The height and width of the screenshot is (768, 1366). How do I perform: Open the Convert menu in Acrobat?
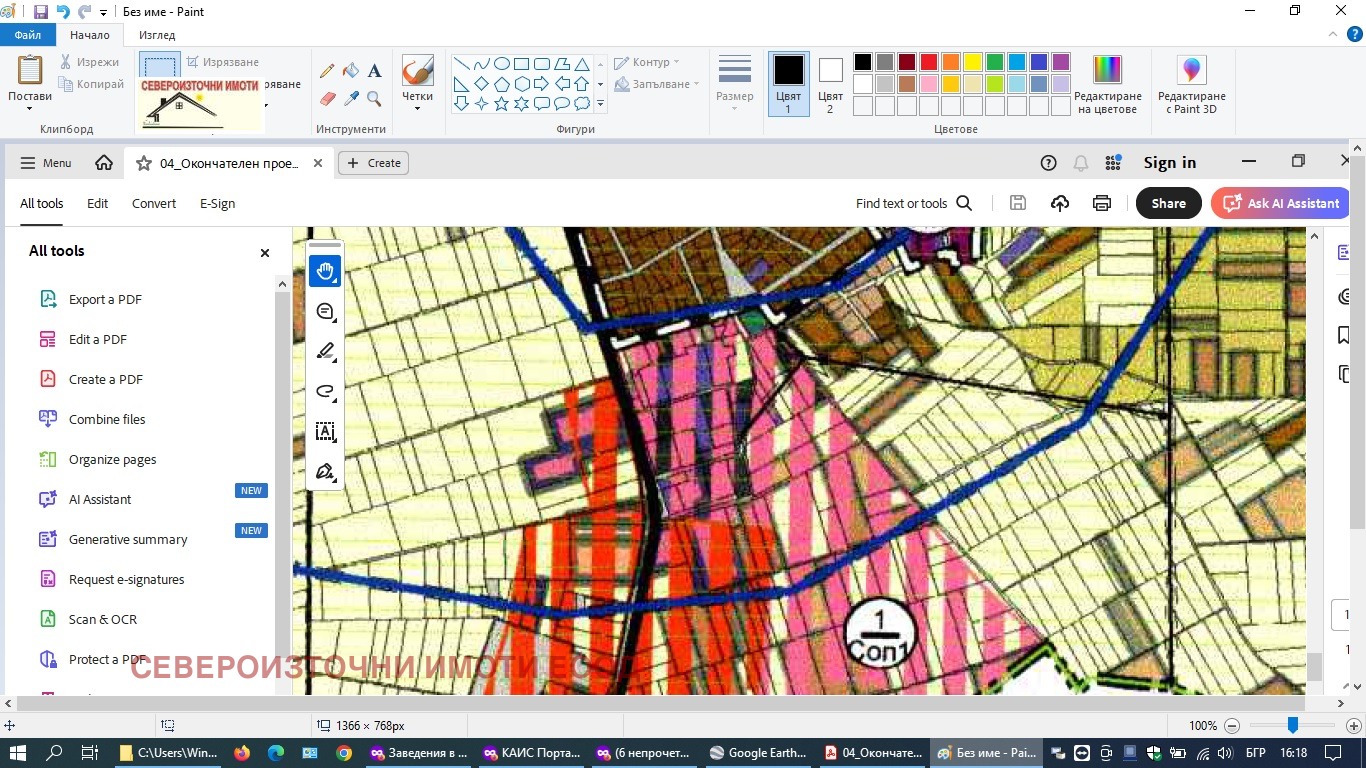[x=154, y=203]
